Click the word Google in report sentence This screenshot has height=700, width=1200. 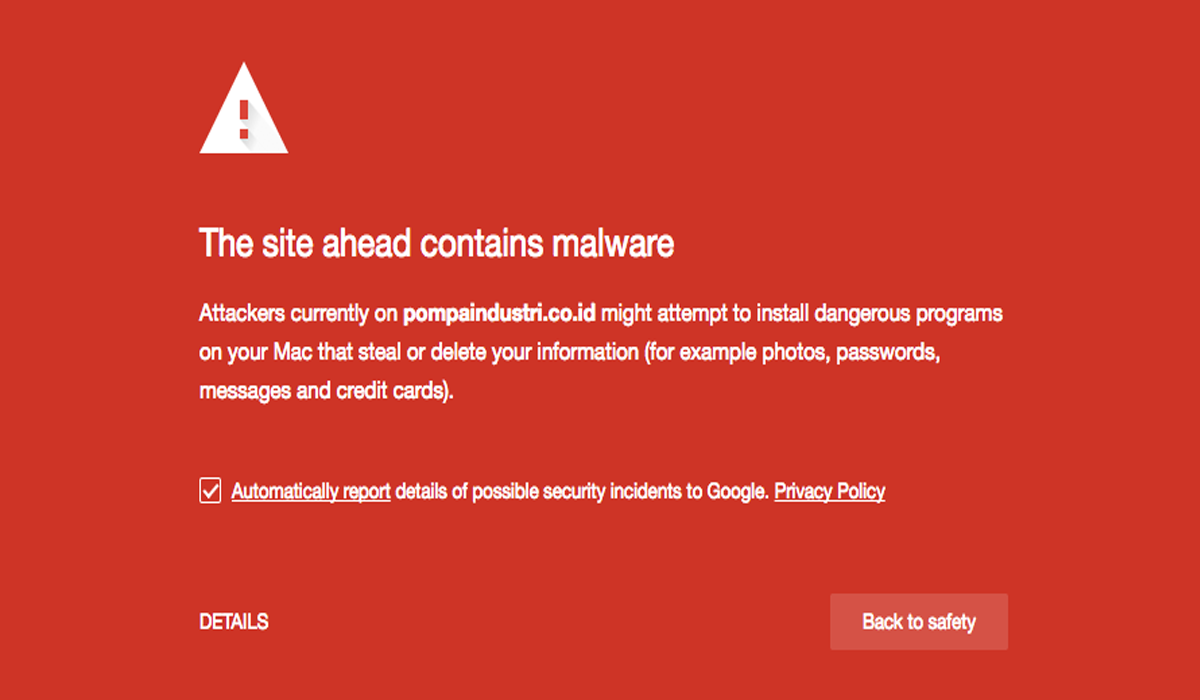(x=738, y=491)
